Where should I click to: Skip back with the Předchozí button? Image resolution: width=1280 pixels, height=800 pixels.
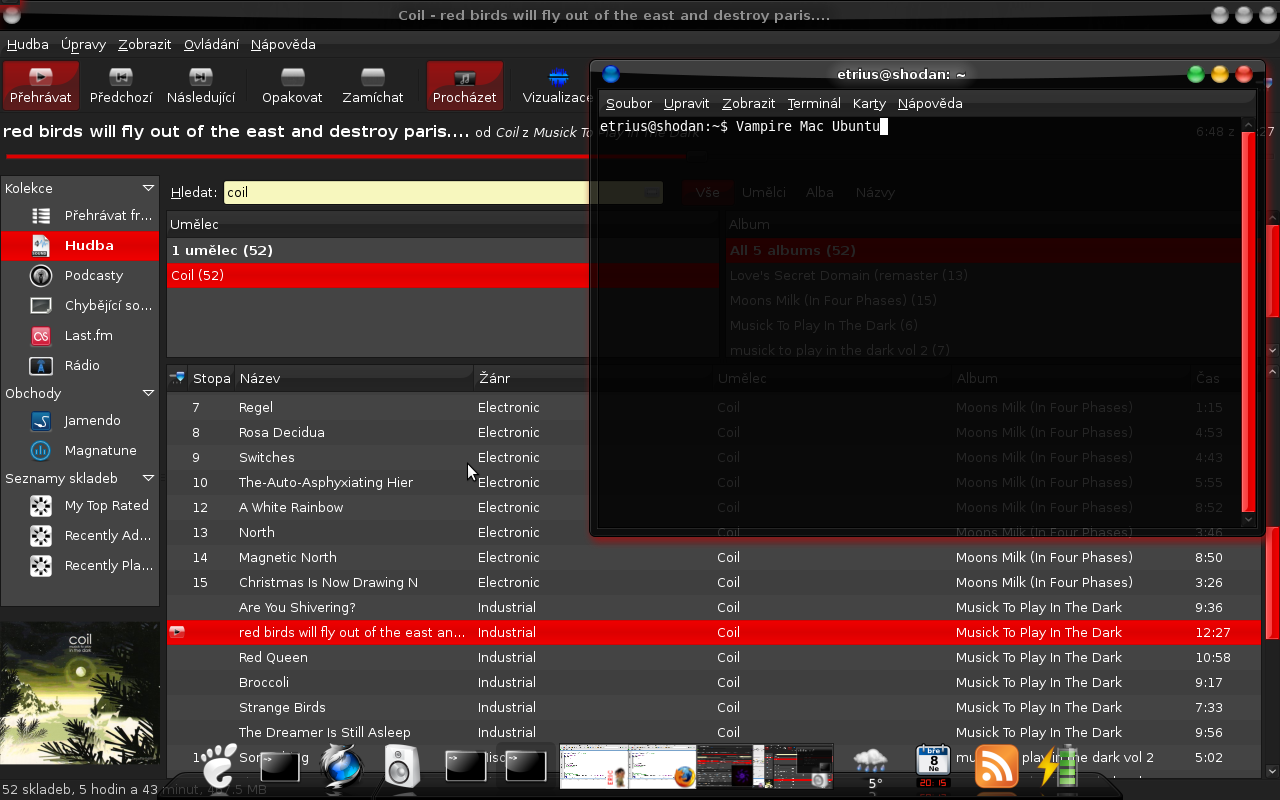121,85
